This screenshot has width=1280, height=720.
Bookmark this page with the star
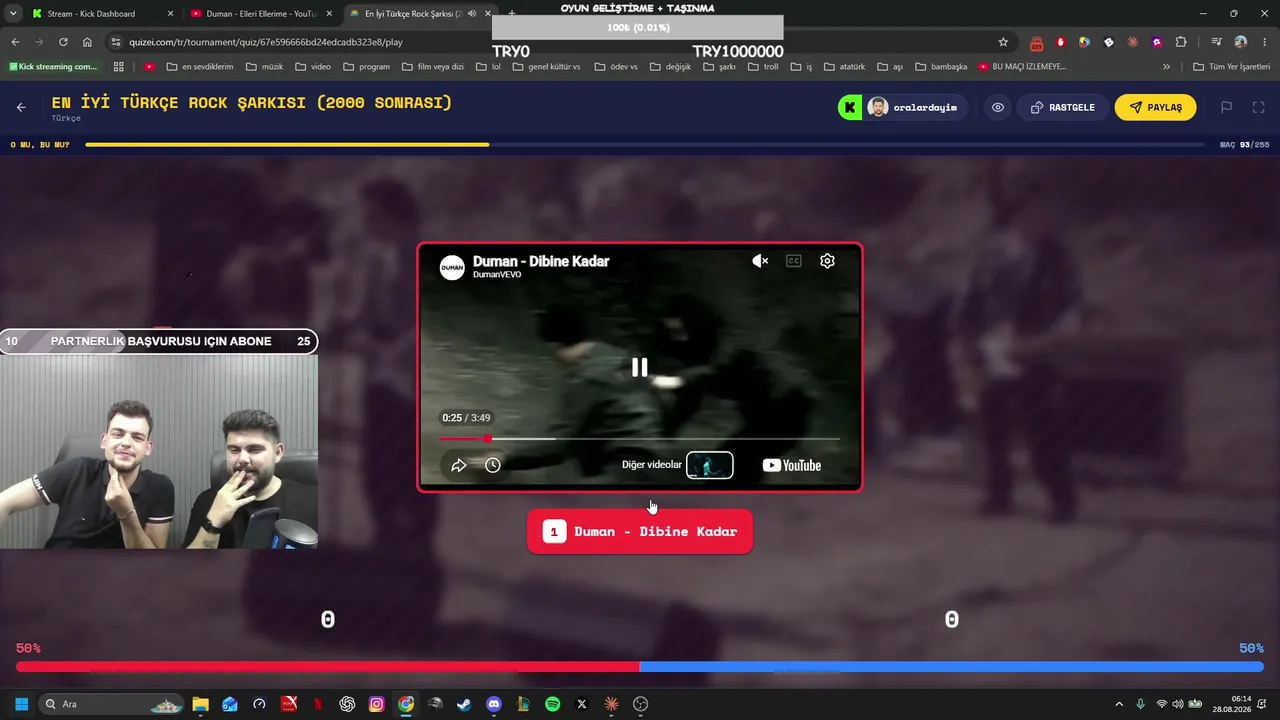[x=1003, y=42]
